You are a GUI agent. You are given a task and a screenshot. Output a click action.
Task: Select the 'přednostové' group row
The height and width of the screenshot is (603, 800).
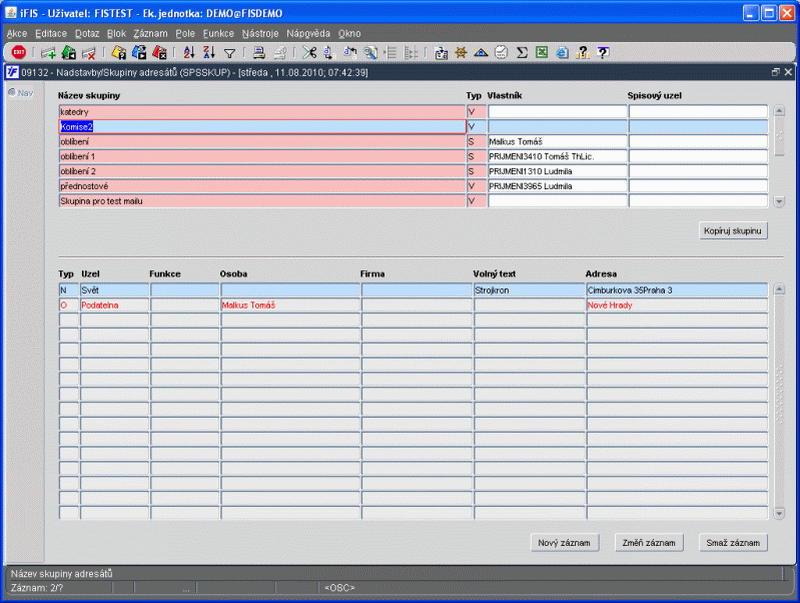[x=262, y=186]
